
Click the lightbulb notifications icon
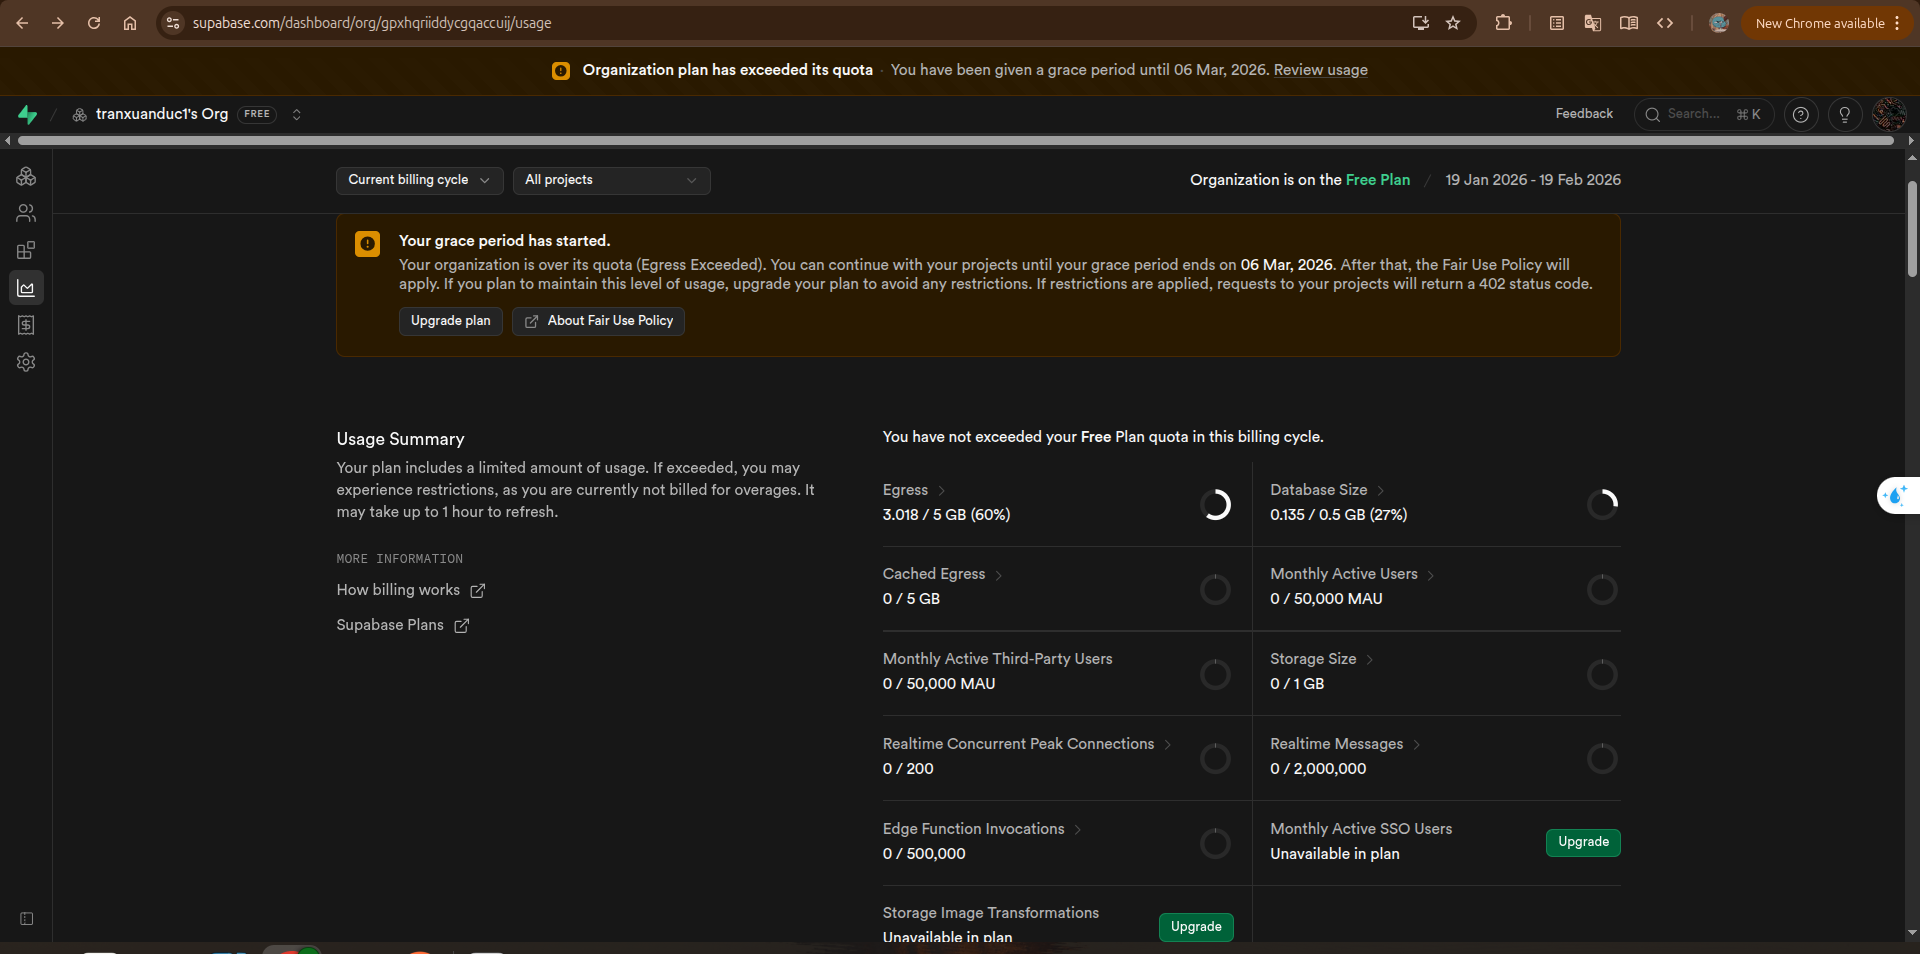[x=1845, y=114]
